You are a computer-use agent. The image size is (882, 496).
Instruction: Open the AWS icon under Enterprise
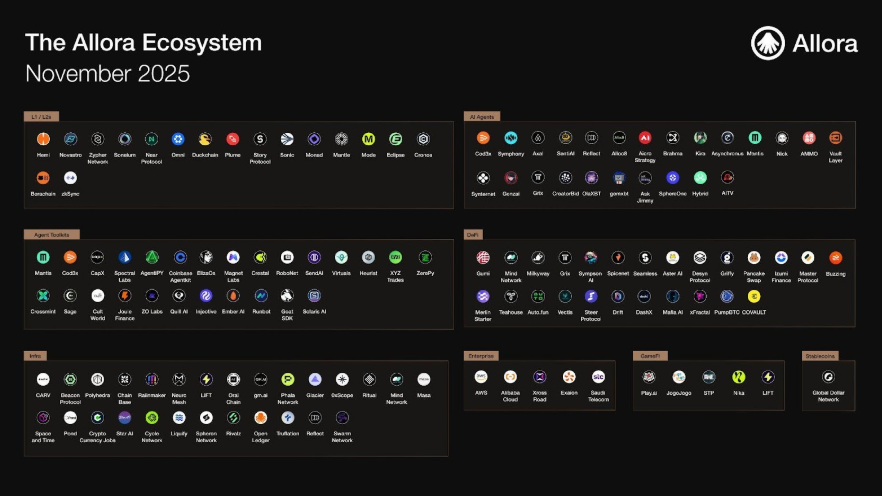(x=482, y=377)
